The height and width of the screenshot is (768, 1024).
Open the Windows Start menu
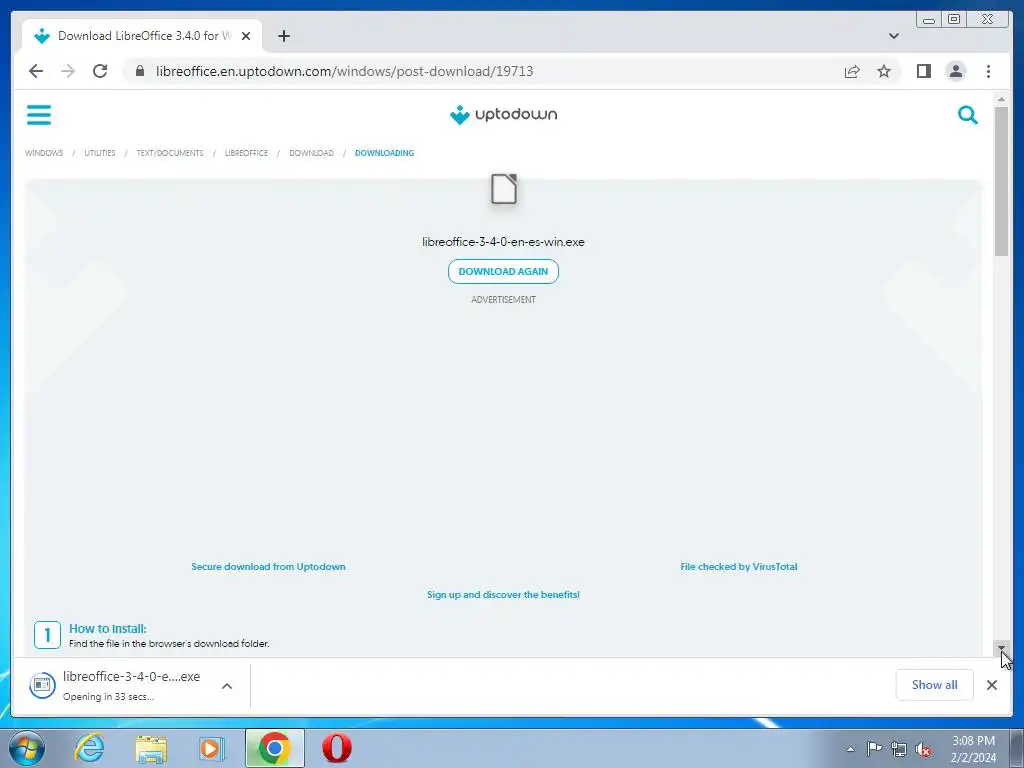tap(27, 748)
